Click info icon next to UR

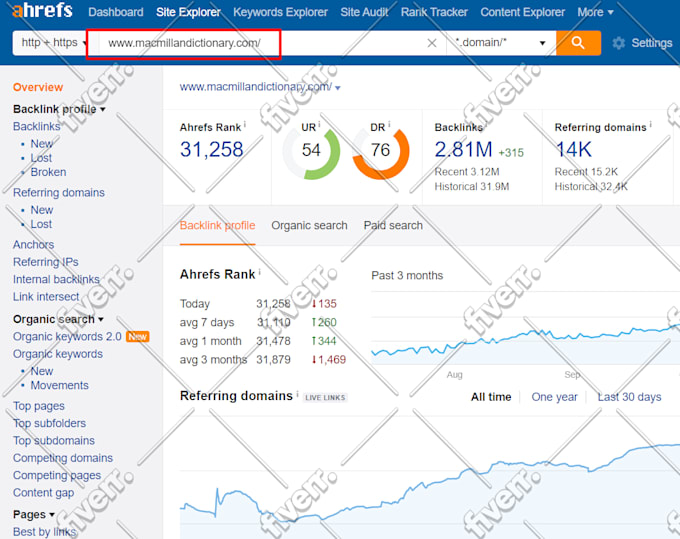tap(319, 125)
